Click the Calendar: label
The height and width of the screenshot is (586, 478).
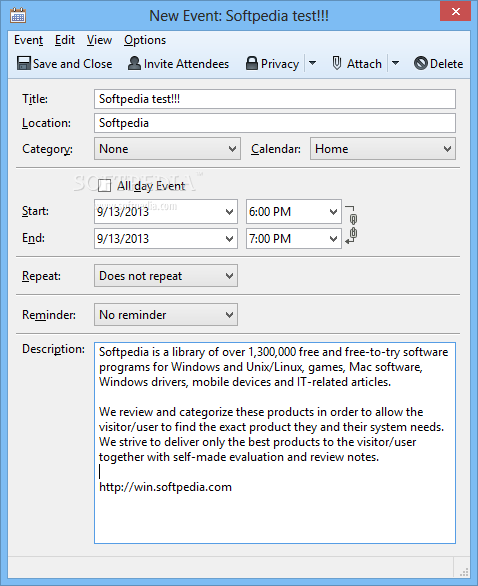tap(276, 149)
